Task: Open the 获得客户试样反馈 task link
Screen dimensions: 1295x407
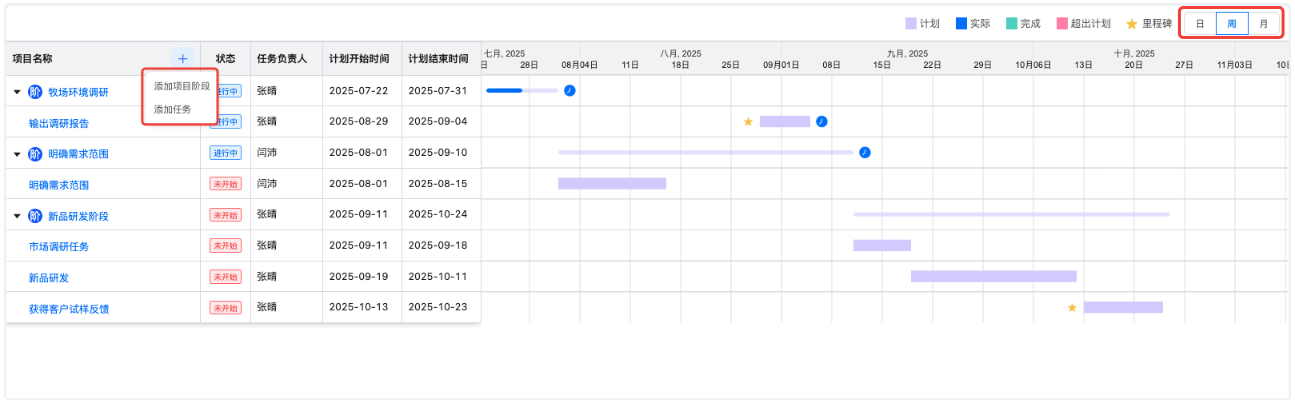Action: pos(69,309)
